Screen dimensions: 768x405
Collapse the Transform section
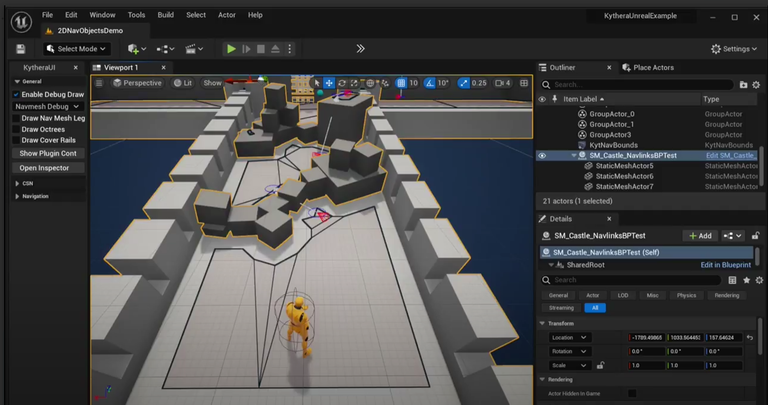tap(543, 323)
